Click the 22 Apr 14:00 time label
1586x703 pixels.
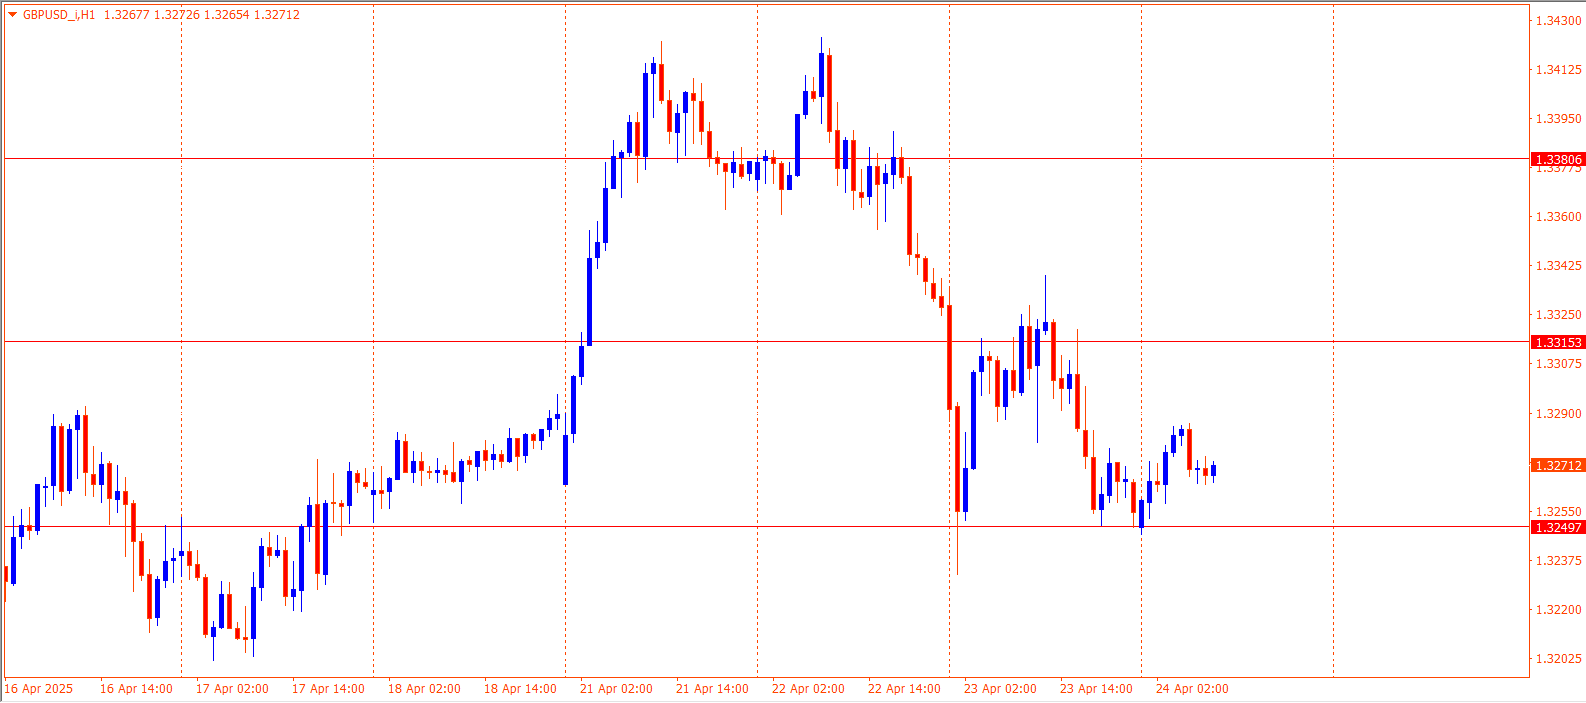point(904,689)
